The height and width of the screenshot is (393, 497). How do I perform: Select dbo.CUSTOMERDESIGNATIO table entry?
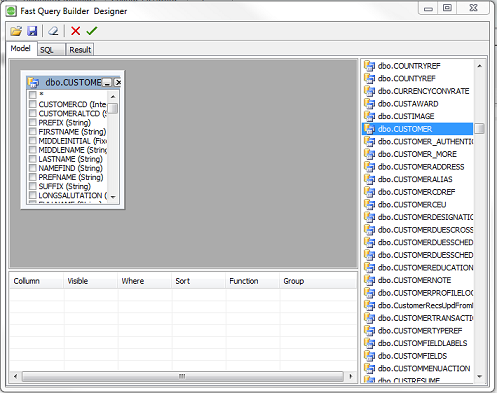pyautogui.click(x=418, y=217)
